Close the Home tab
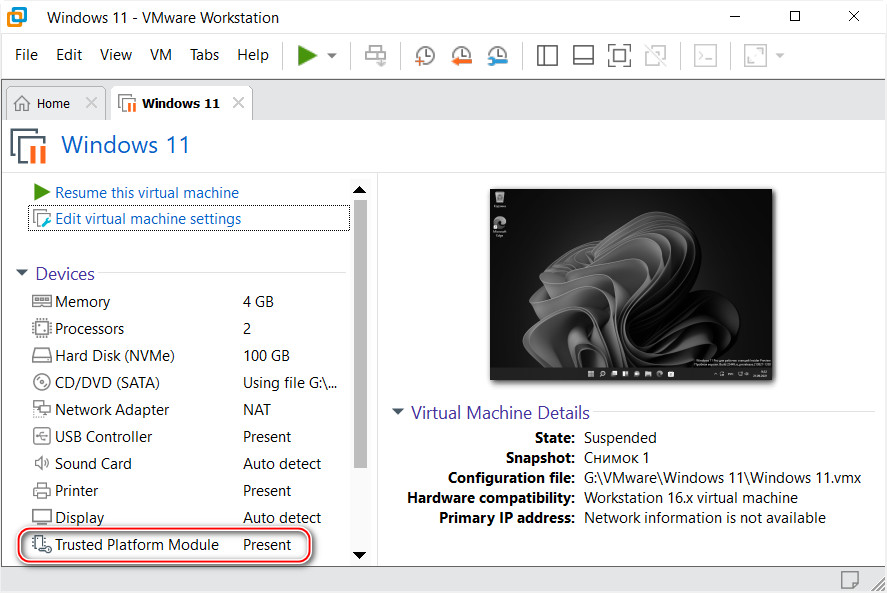The image size is (887, 593). tap(91, 103)
